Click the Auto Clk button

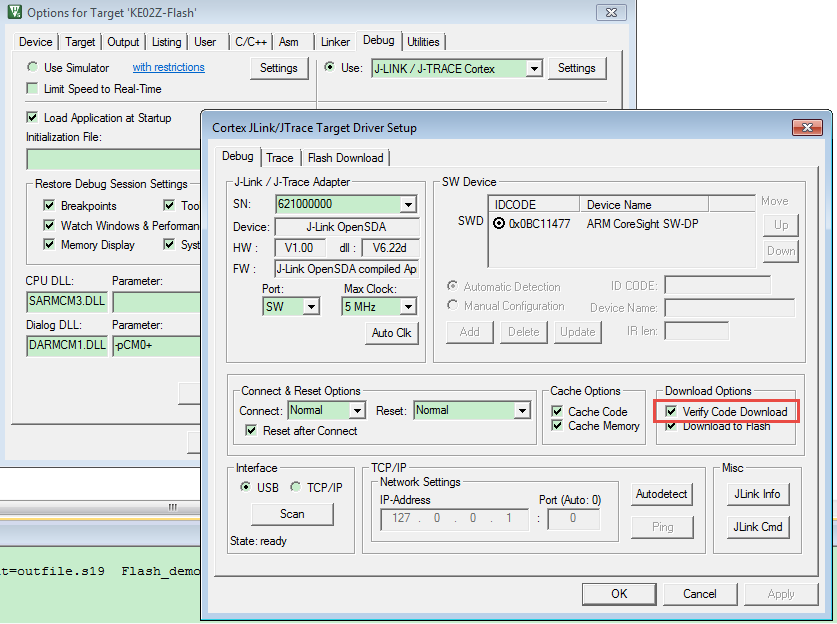pos(392,333)
